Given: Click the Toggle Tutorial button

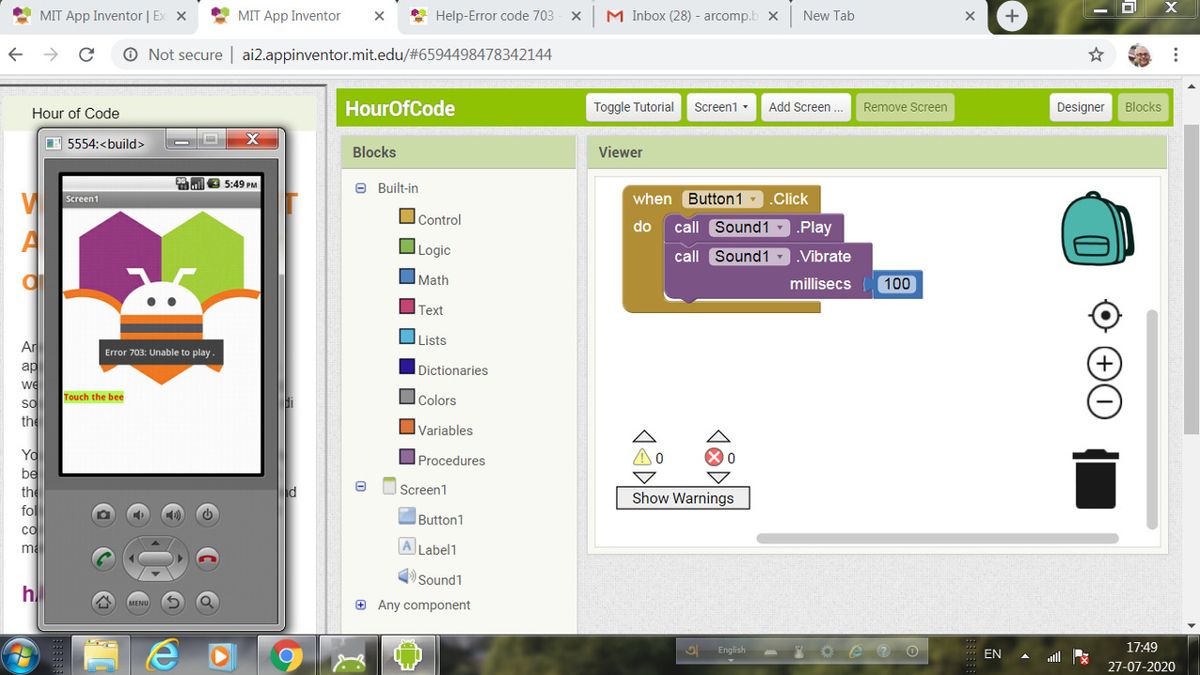Looking at the screenshot, I should (632, 107).
